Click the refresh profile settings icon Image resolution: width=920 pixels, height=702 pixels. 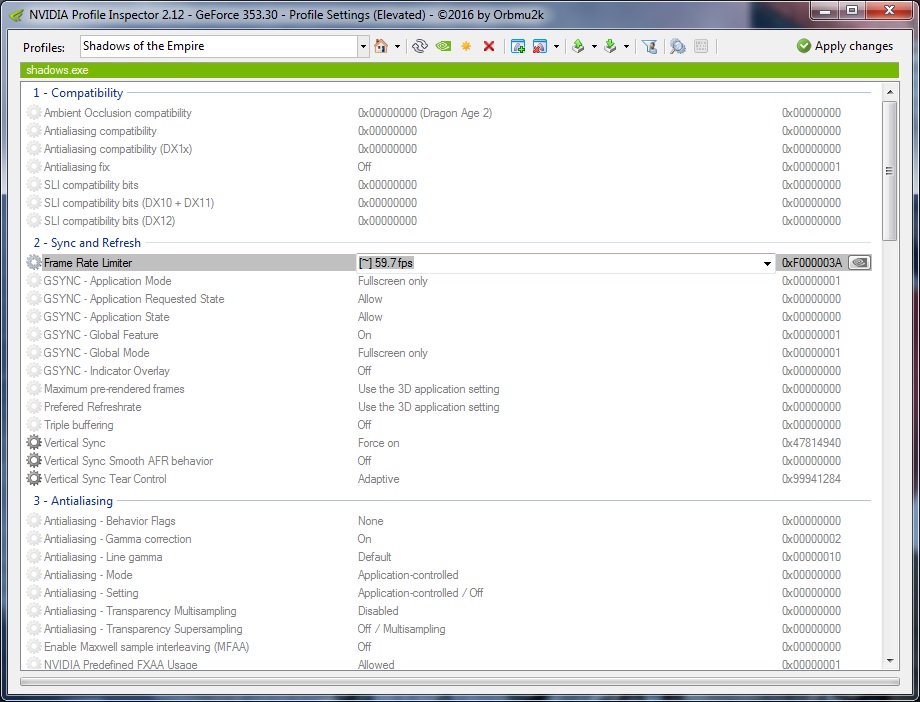click(x=420, y=46)
